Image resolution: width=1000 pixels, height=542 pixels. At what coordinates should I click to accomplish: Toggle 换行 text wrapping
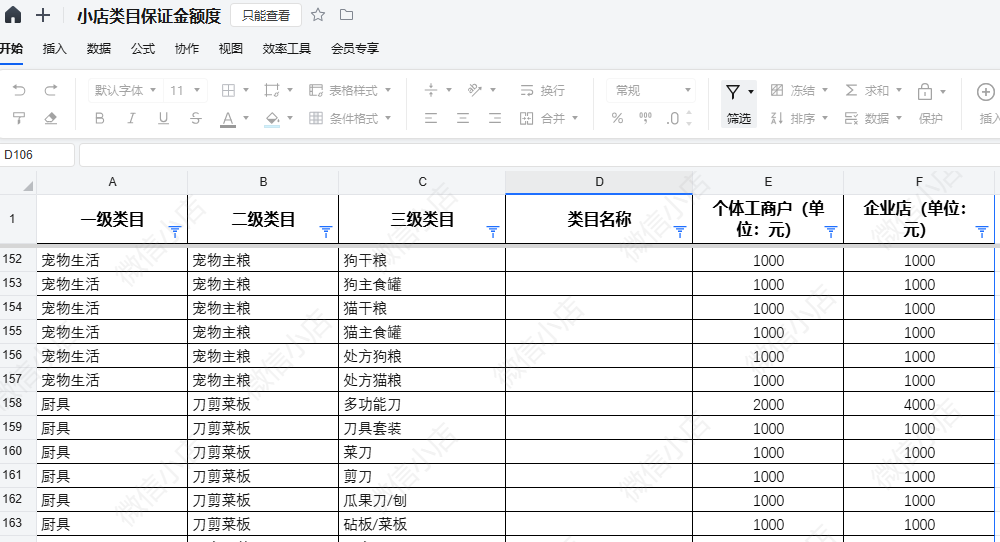point(542,90)
